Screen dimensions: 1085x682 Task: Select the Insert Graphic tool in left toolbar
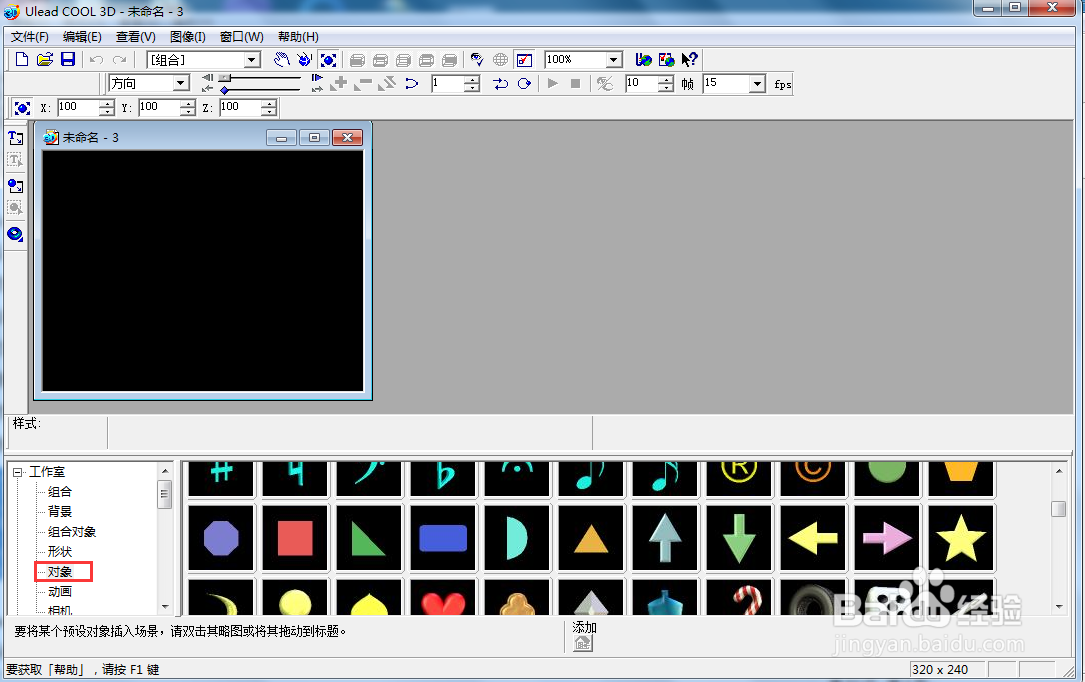coord(15,186)
